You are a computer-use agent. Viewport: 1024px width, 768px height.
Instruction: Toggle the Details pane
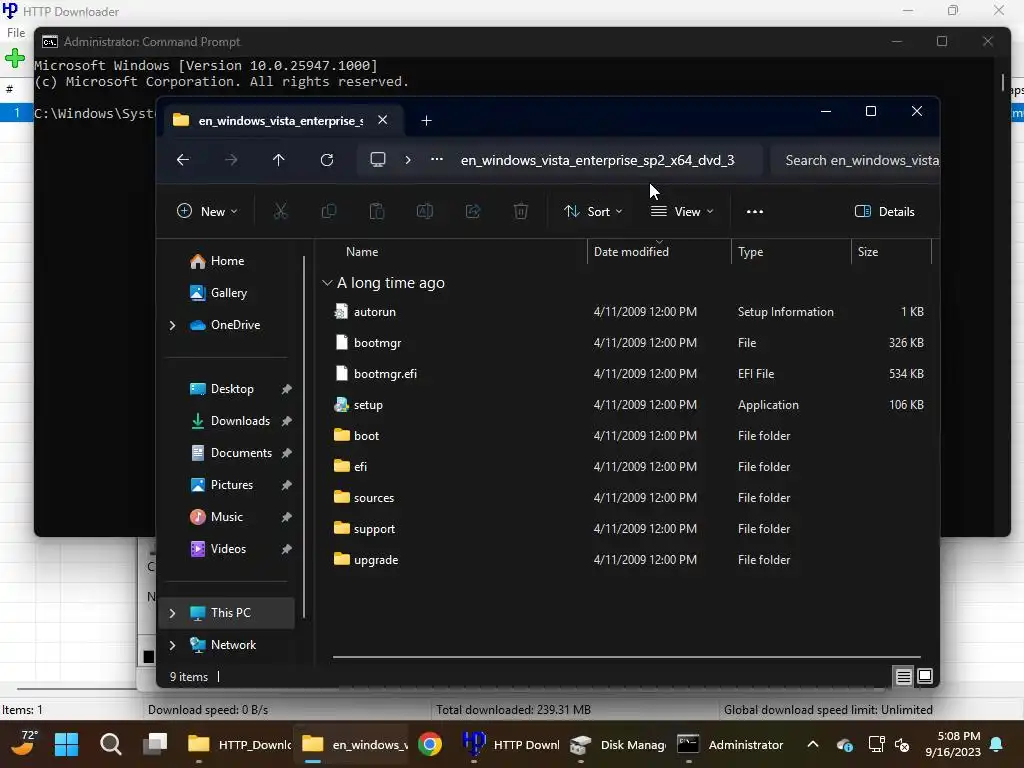tap(884, 212)
